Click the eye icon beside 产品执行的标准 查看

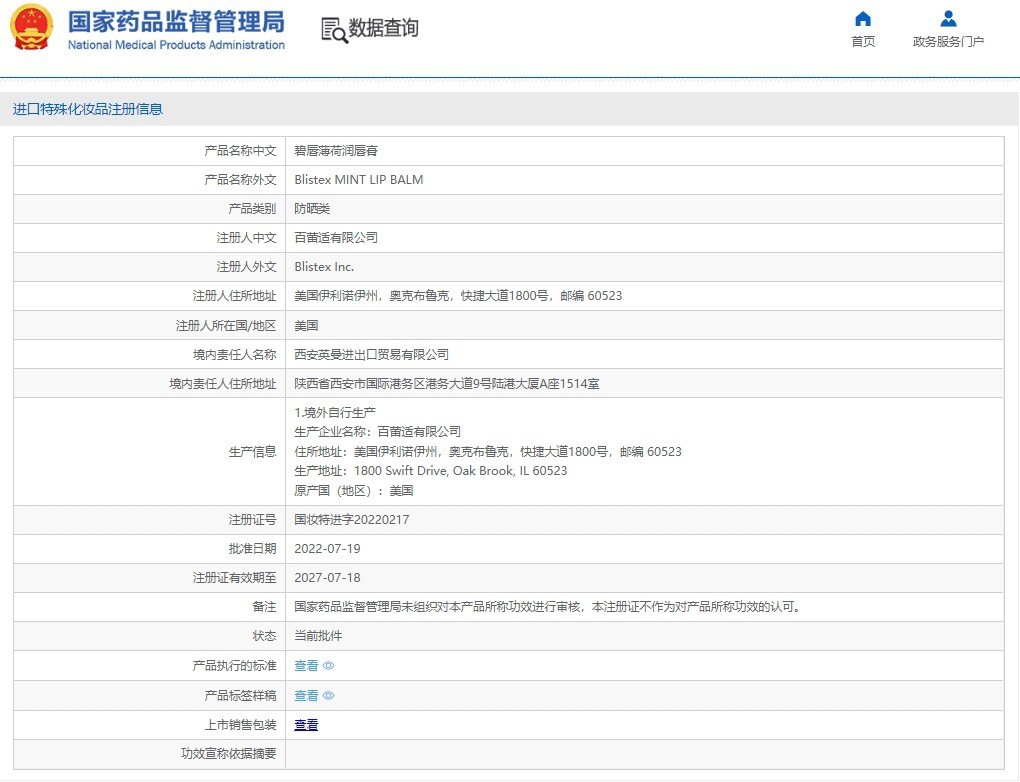click(x=329, y=666)
